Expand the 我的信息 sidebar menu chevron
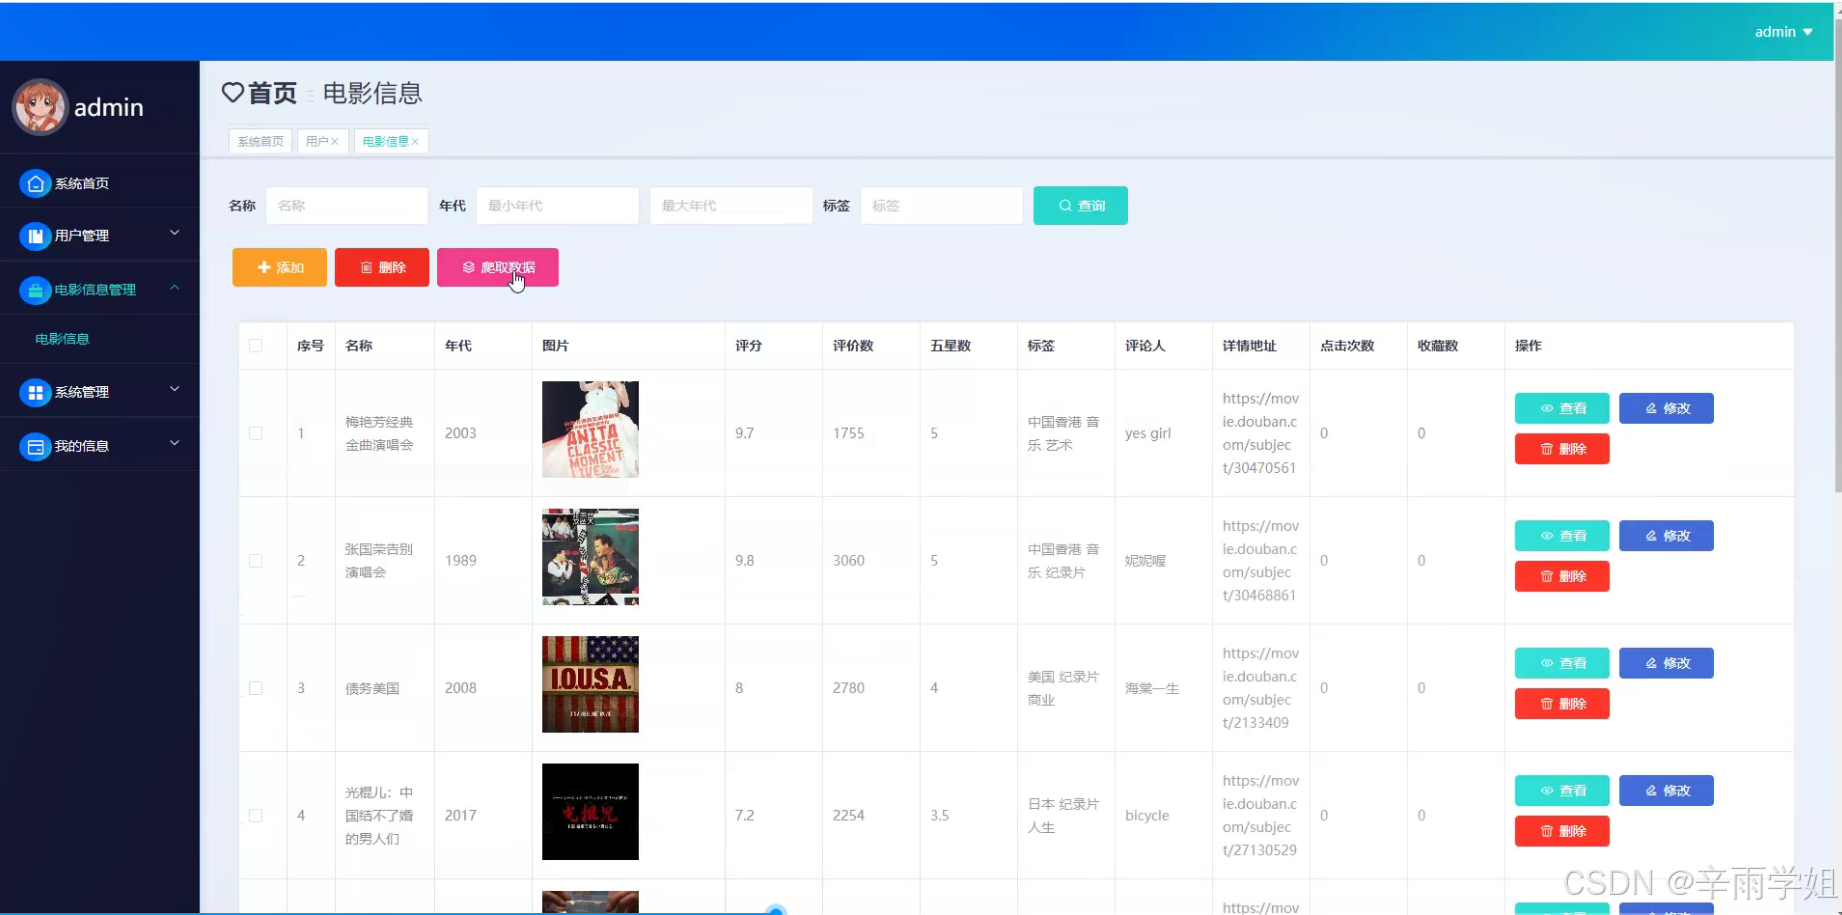The height and width of the screenshot is (915, 1842). coord(175,443)
